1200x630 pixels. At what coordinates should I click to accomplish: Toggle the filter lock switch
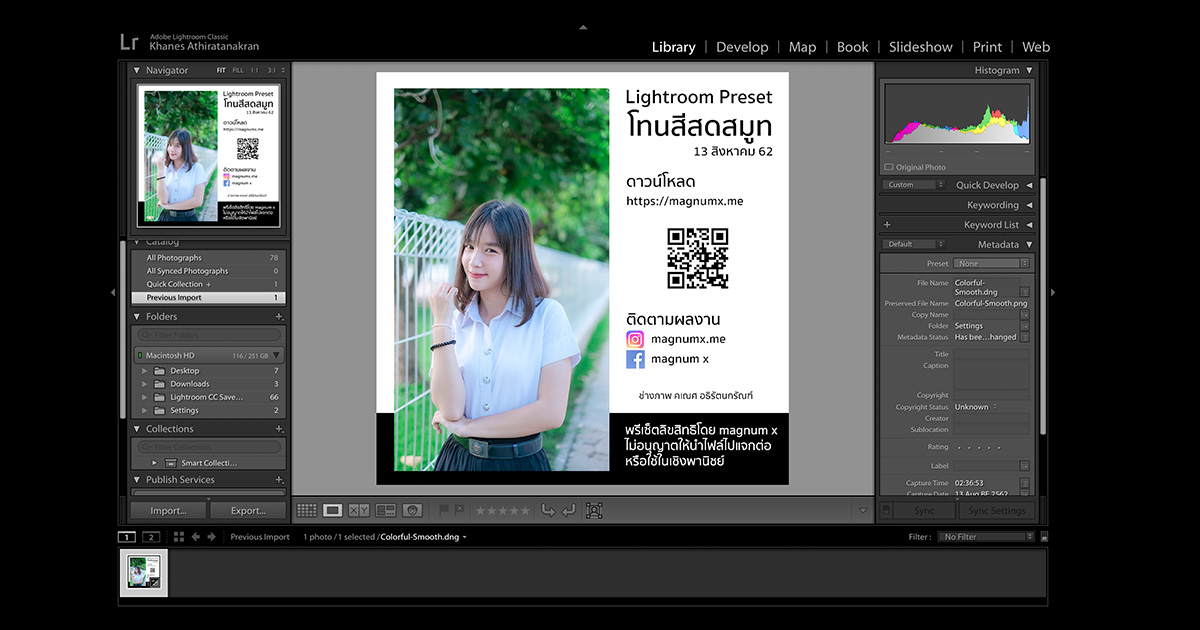pos(1044,537)
